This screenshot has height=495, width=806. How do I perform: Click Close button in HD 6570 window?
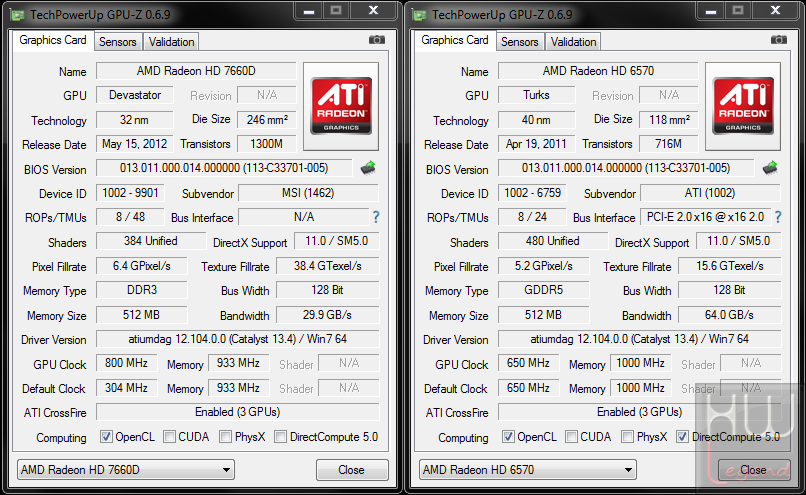pyautogui.click(x=754, y=470)
